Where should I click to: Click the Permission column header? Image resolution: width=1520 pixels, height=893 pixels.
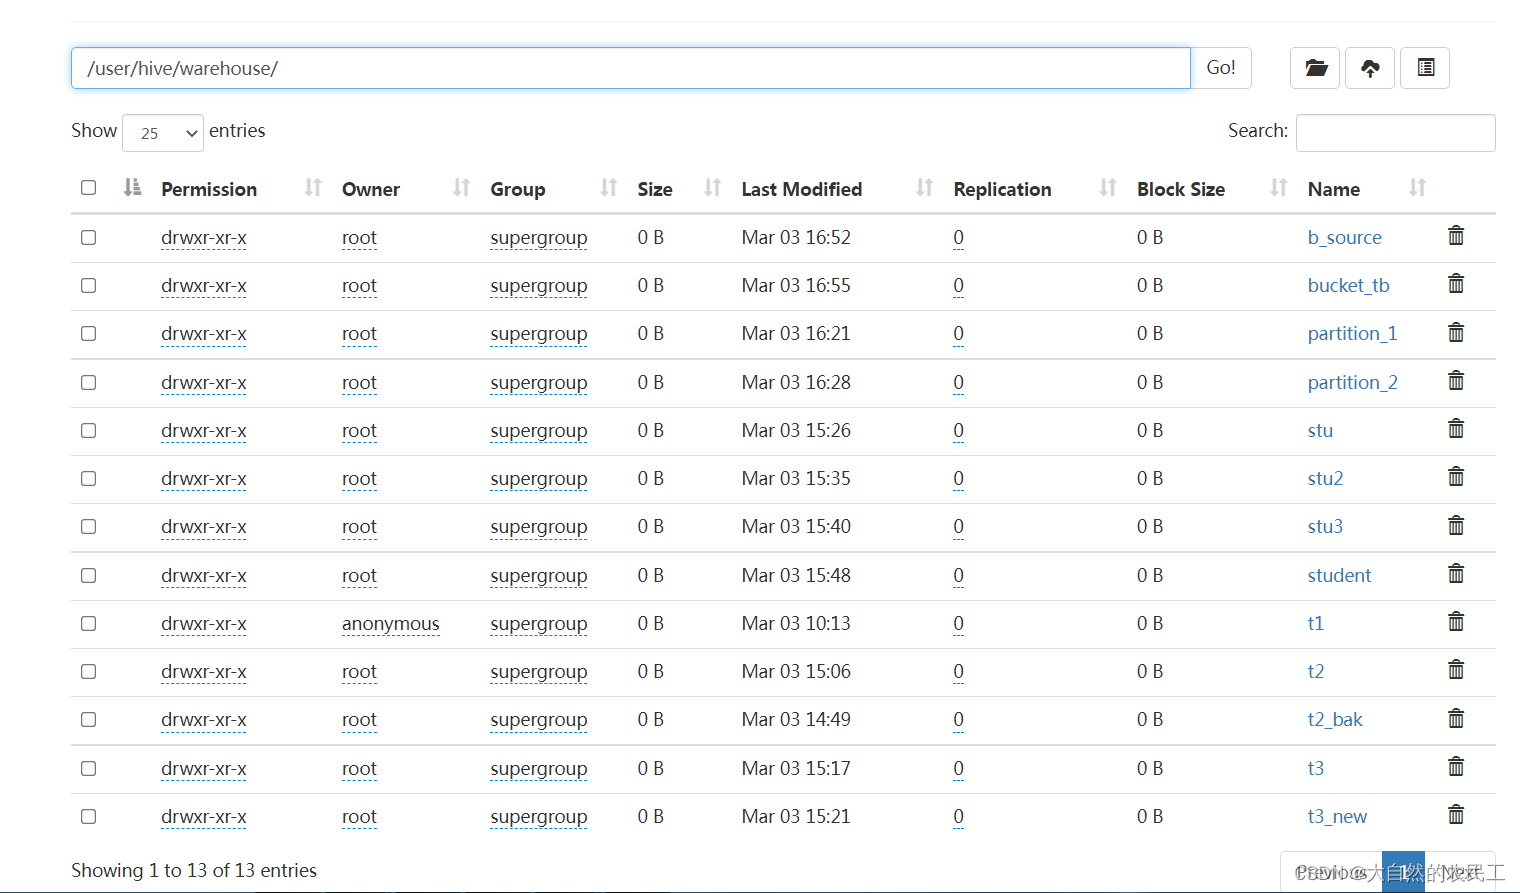(x=209, y=189)
